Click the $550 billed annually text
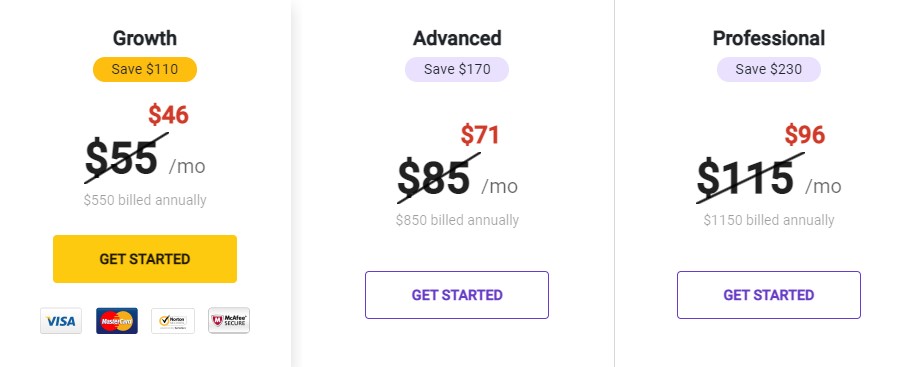 point(145,200)
